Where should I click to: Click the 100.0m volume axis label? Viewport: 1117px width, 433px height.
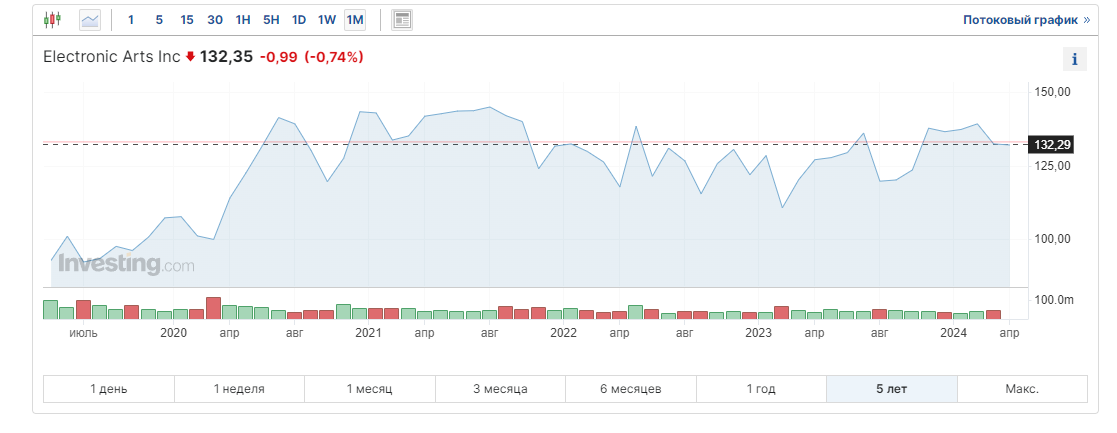[x=1054, y=300]
